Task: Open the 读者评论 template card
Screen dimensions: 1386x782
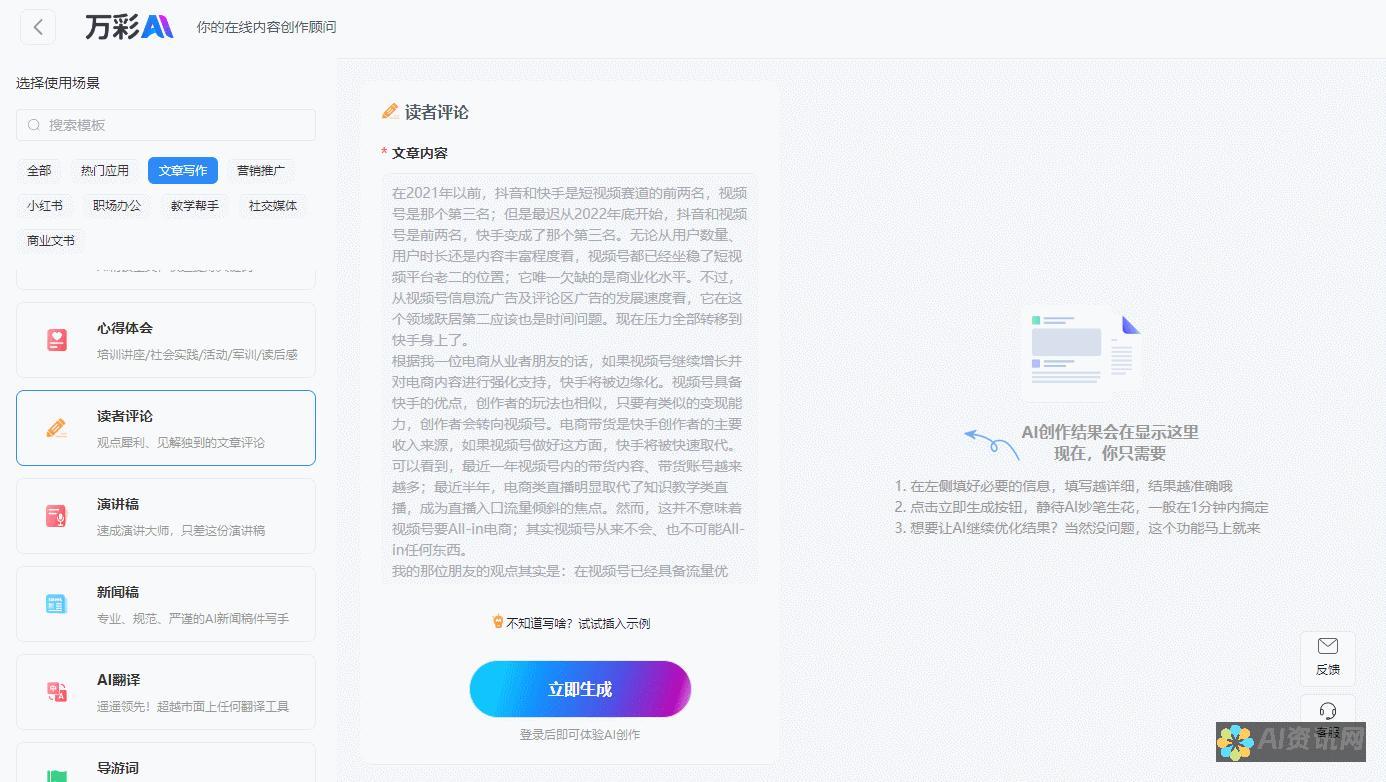Action: click(166, 428)
